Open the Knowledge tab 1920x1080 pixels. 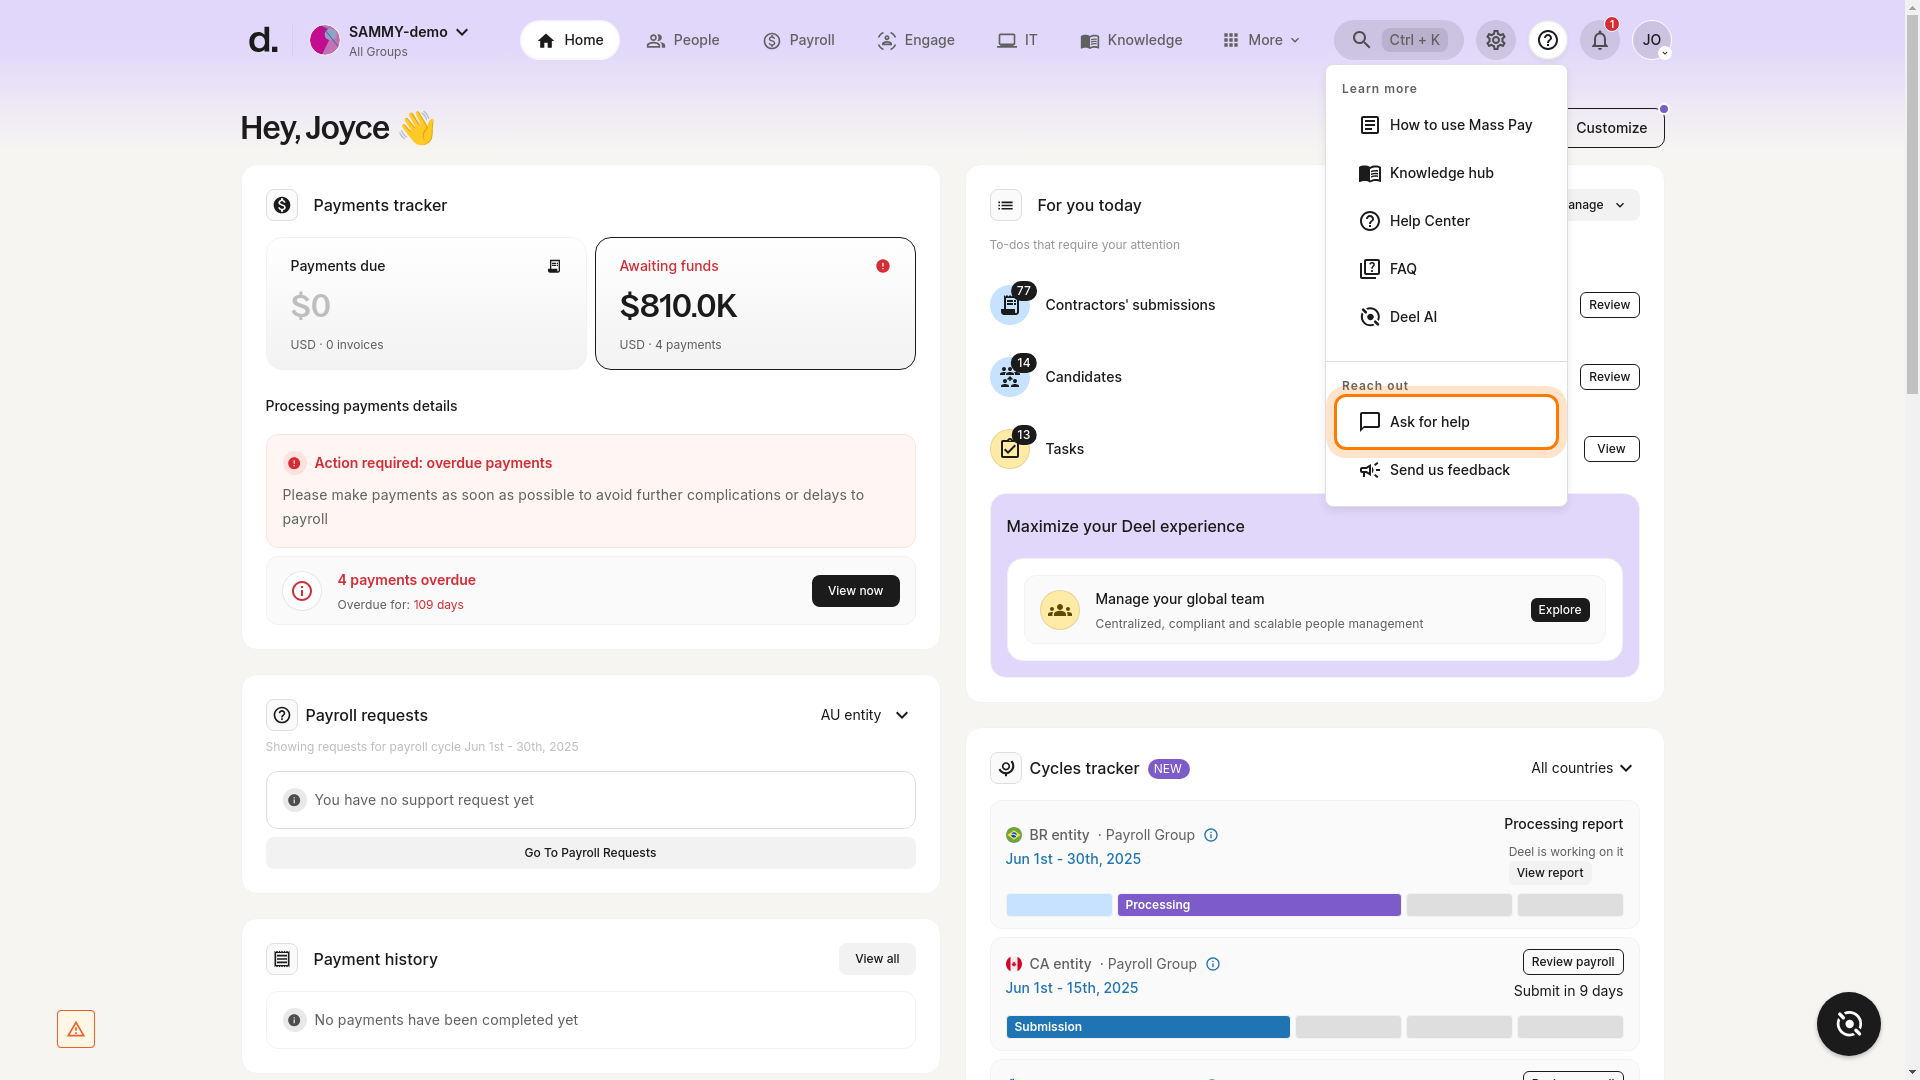click(x=1131, y=40)
